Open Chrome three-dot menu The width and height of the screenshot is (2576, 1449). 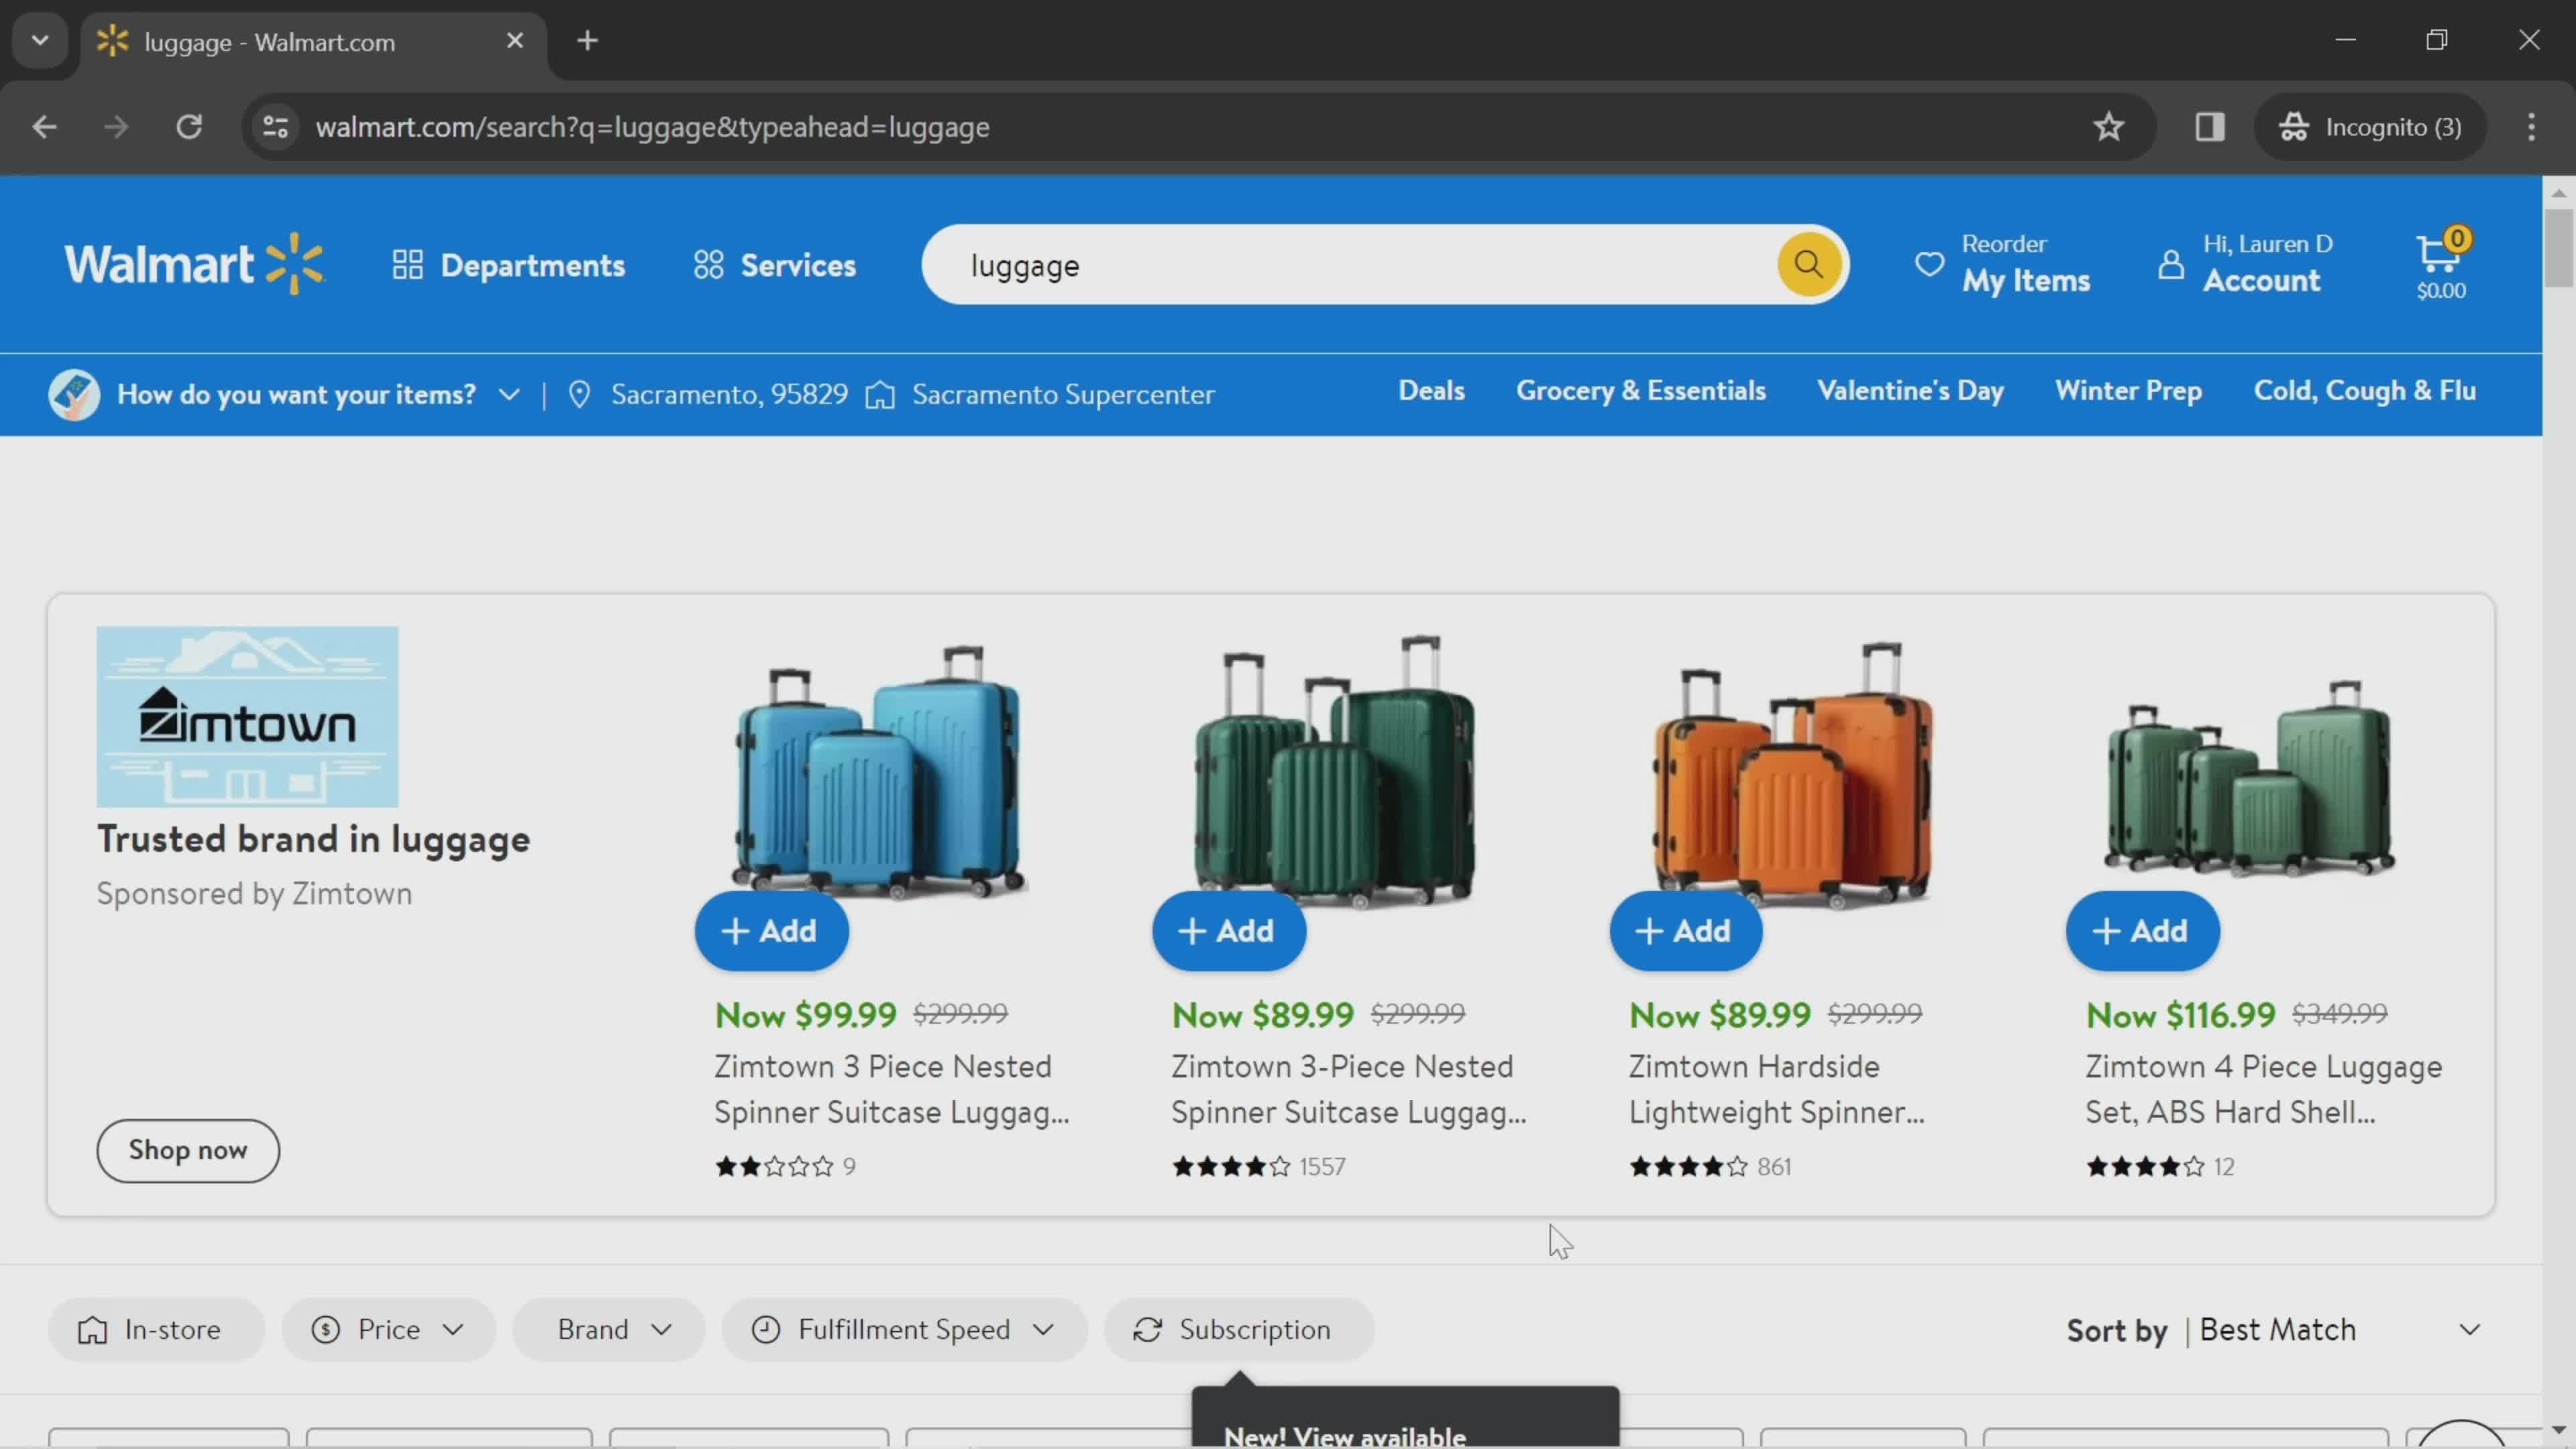point(2531,127)
